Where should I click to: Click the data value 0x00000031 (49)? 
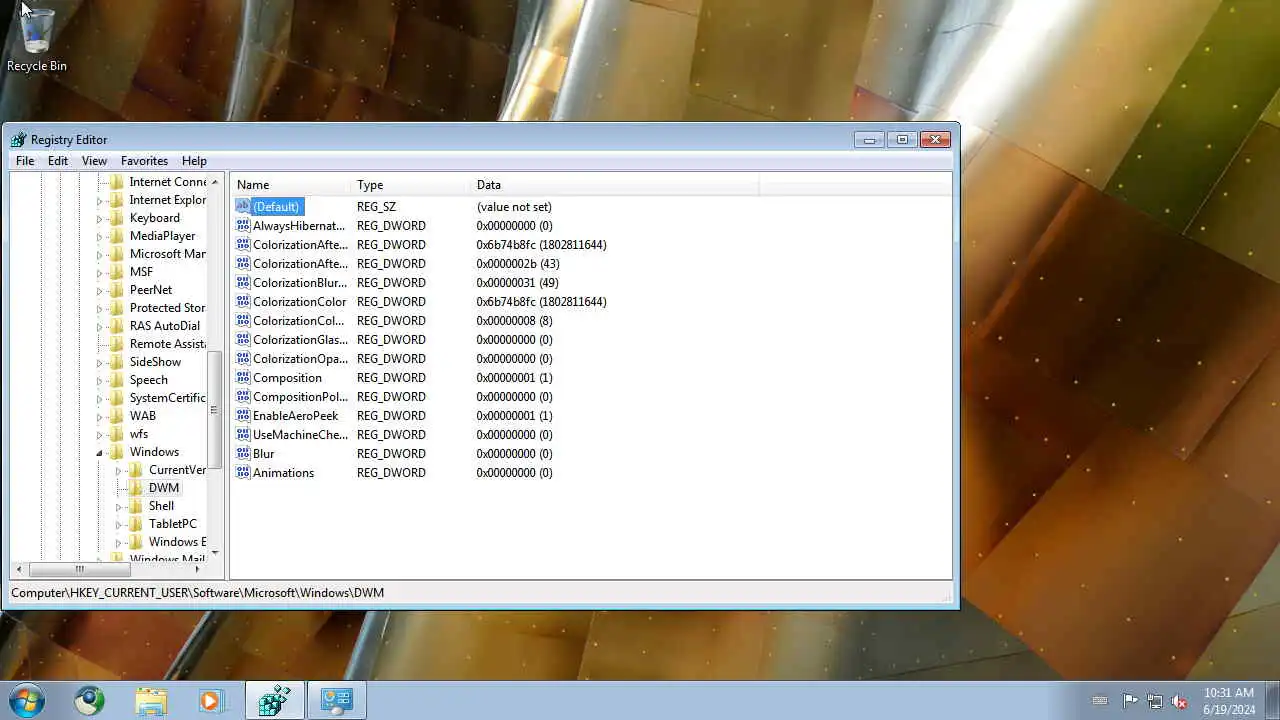coord(517,283)
